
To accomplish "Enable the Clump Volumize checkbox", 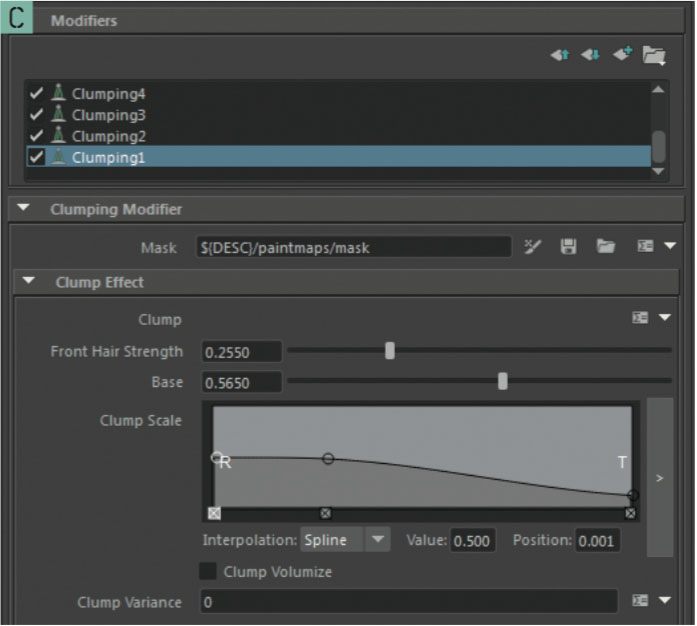I will [x=208, y=571].
